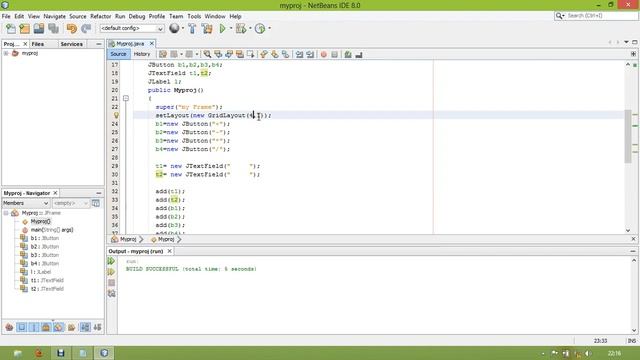This screenshot has width=640, height=360.
Task: Click the Save All icon
Action: coord(53,29)
